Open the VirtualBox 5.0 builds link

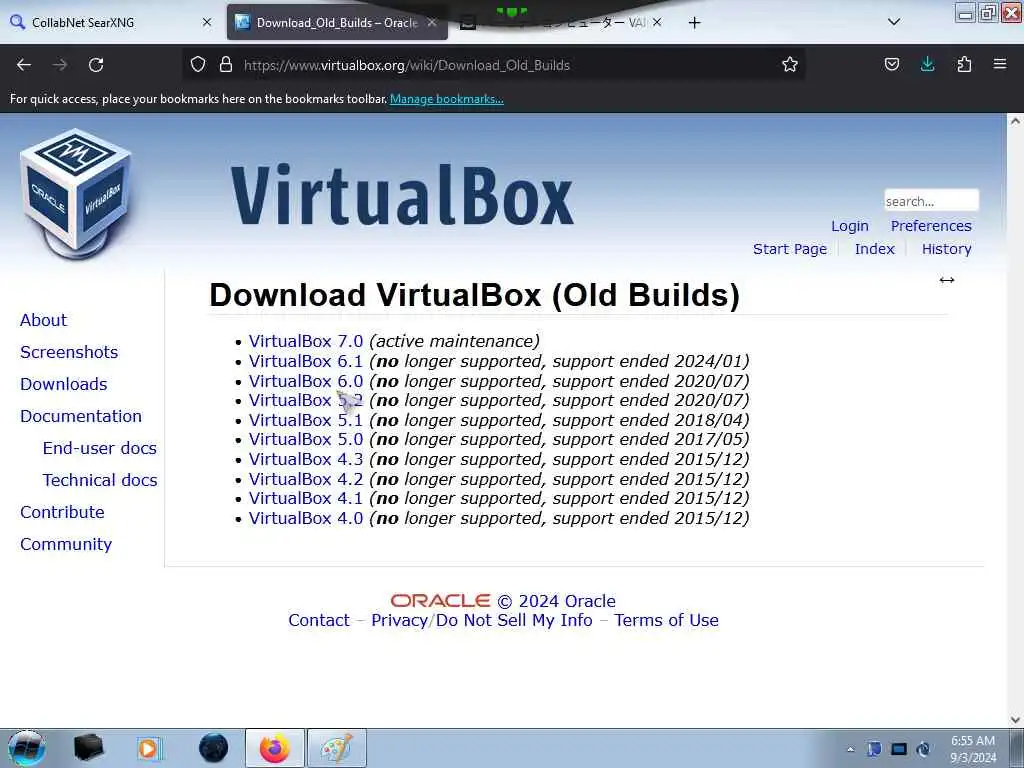click(x=306, y=439)
